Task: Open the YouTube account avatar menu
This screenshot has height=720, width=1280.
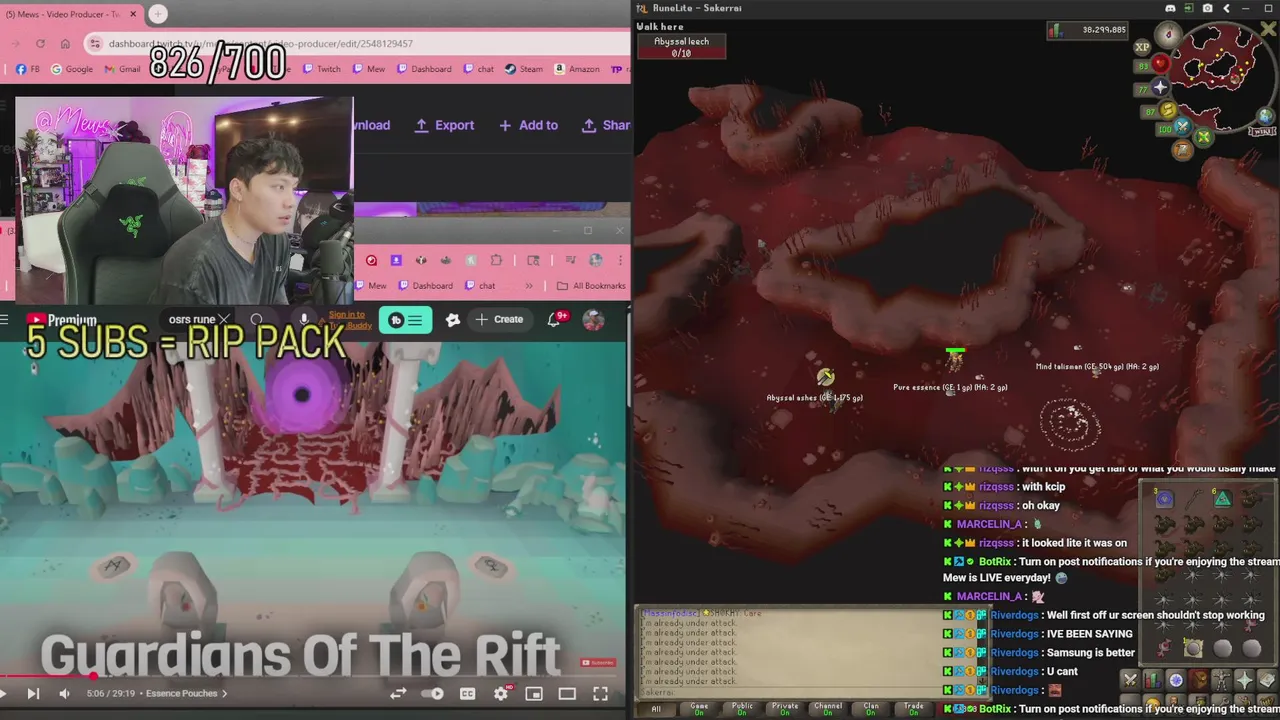Action: (593, 320)
